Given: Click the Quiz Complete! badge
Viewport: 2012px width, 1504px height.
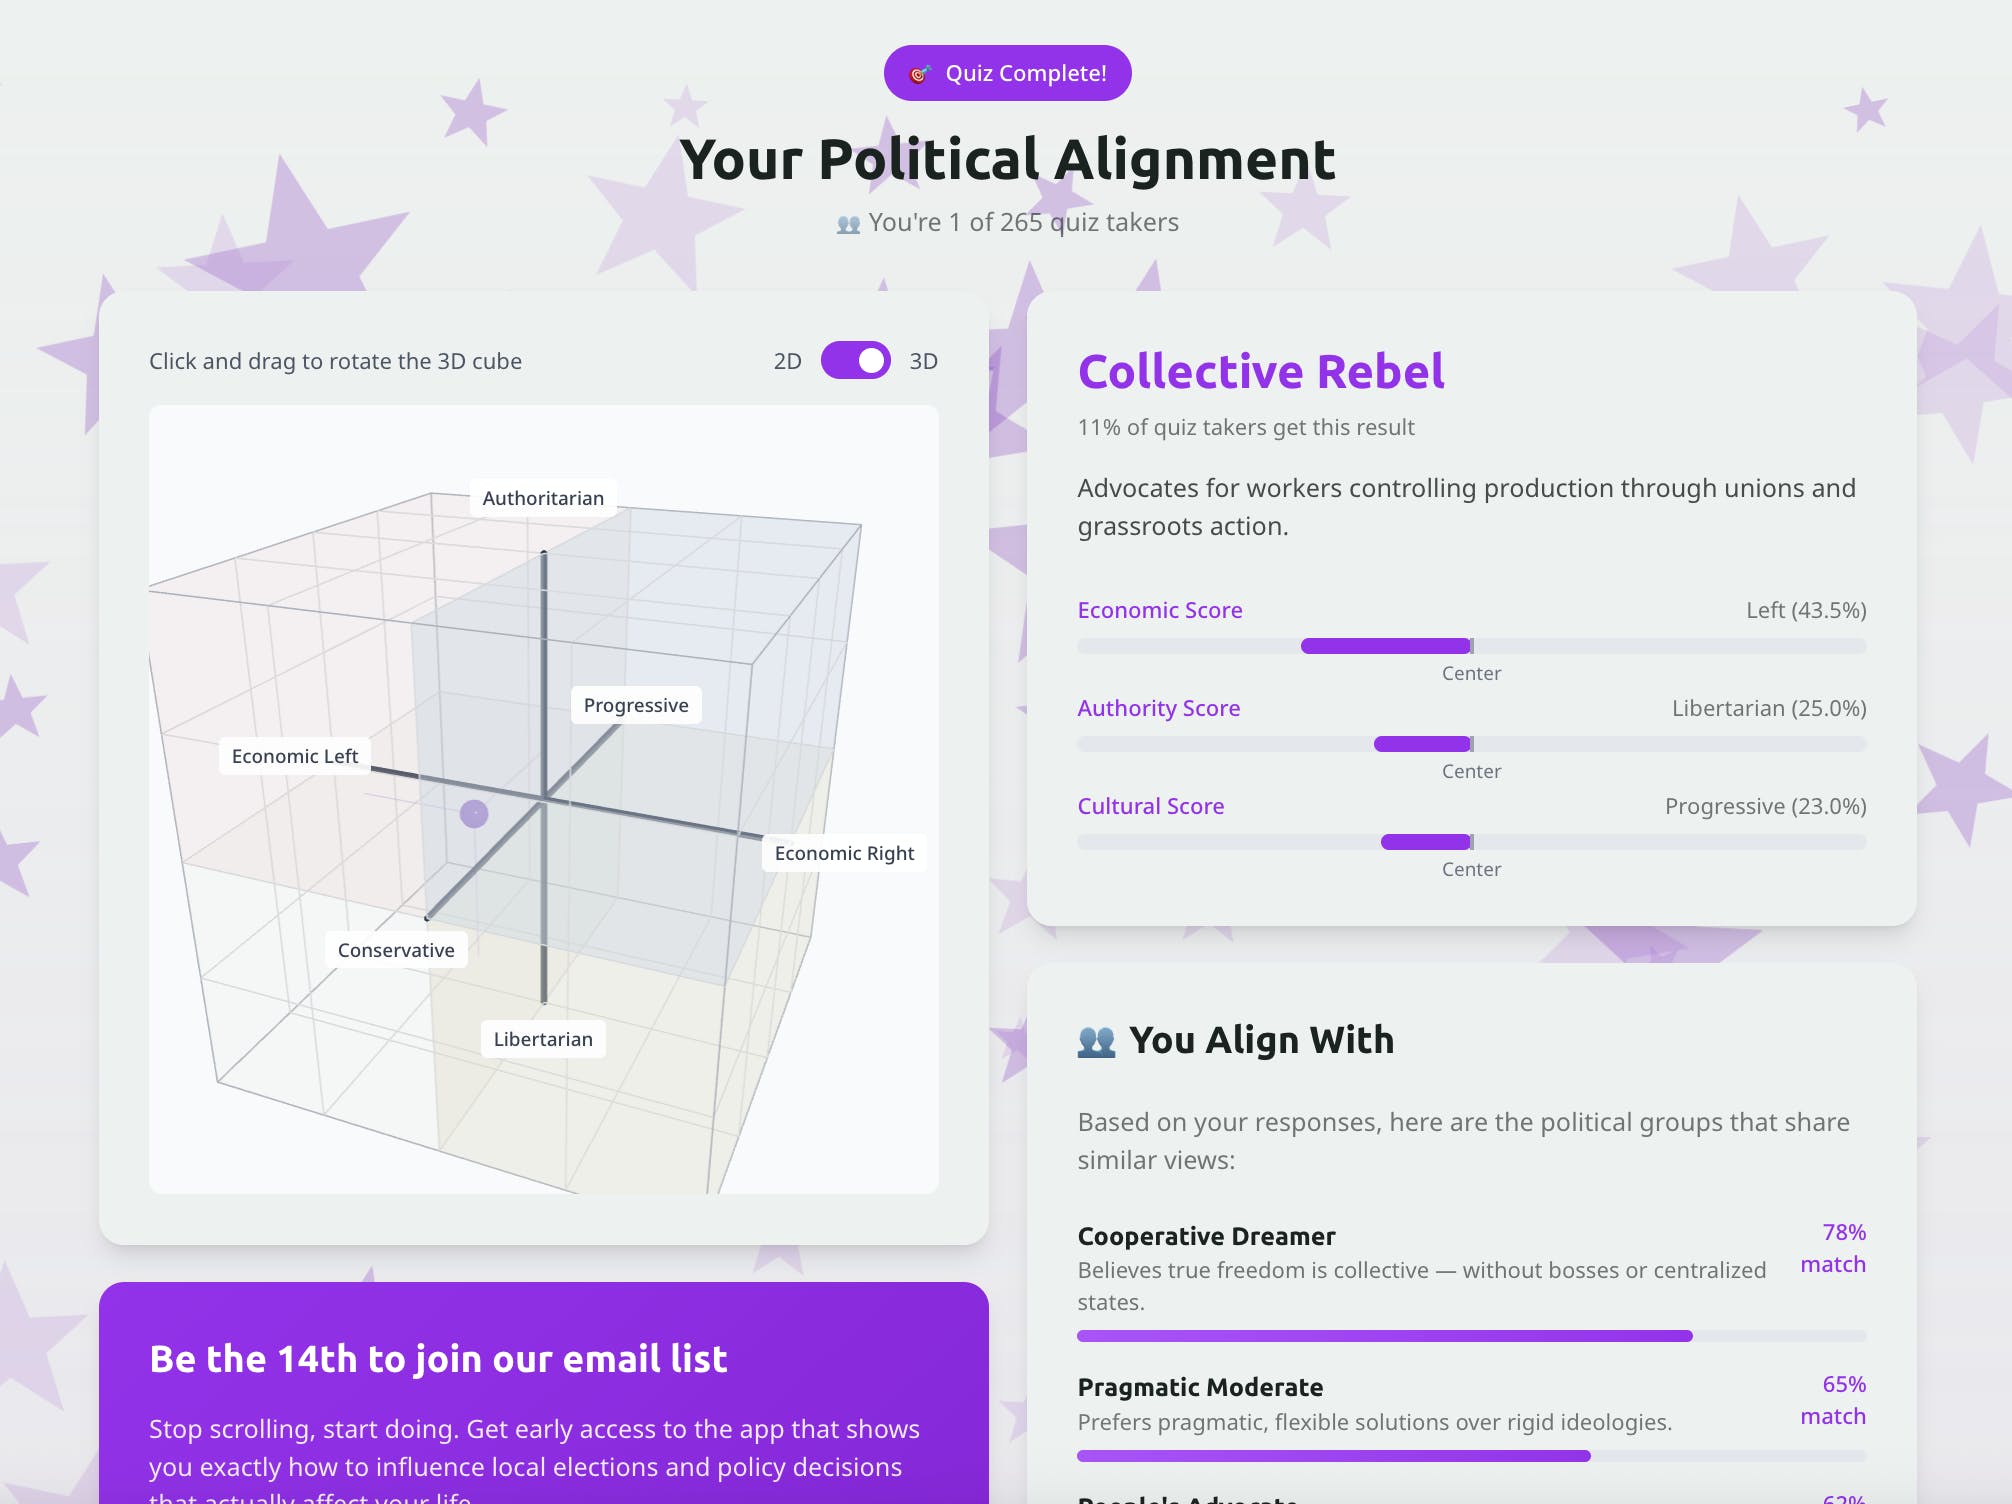Looking at the screenshot, I should (x=1008, y=73).
